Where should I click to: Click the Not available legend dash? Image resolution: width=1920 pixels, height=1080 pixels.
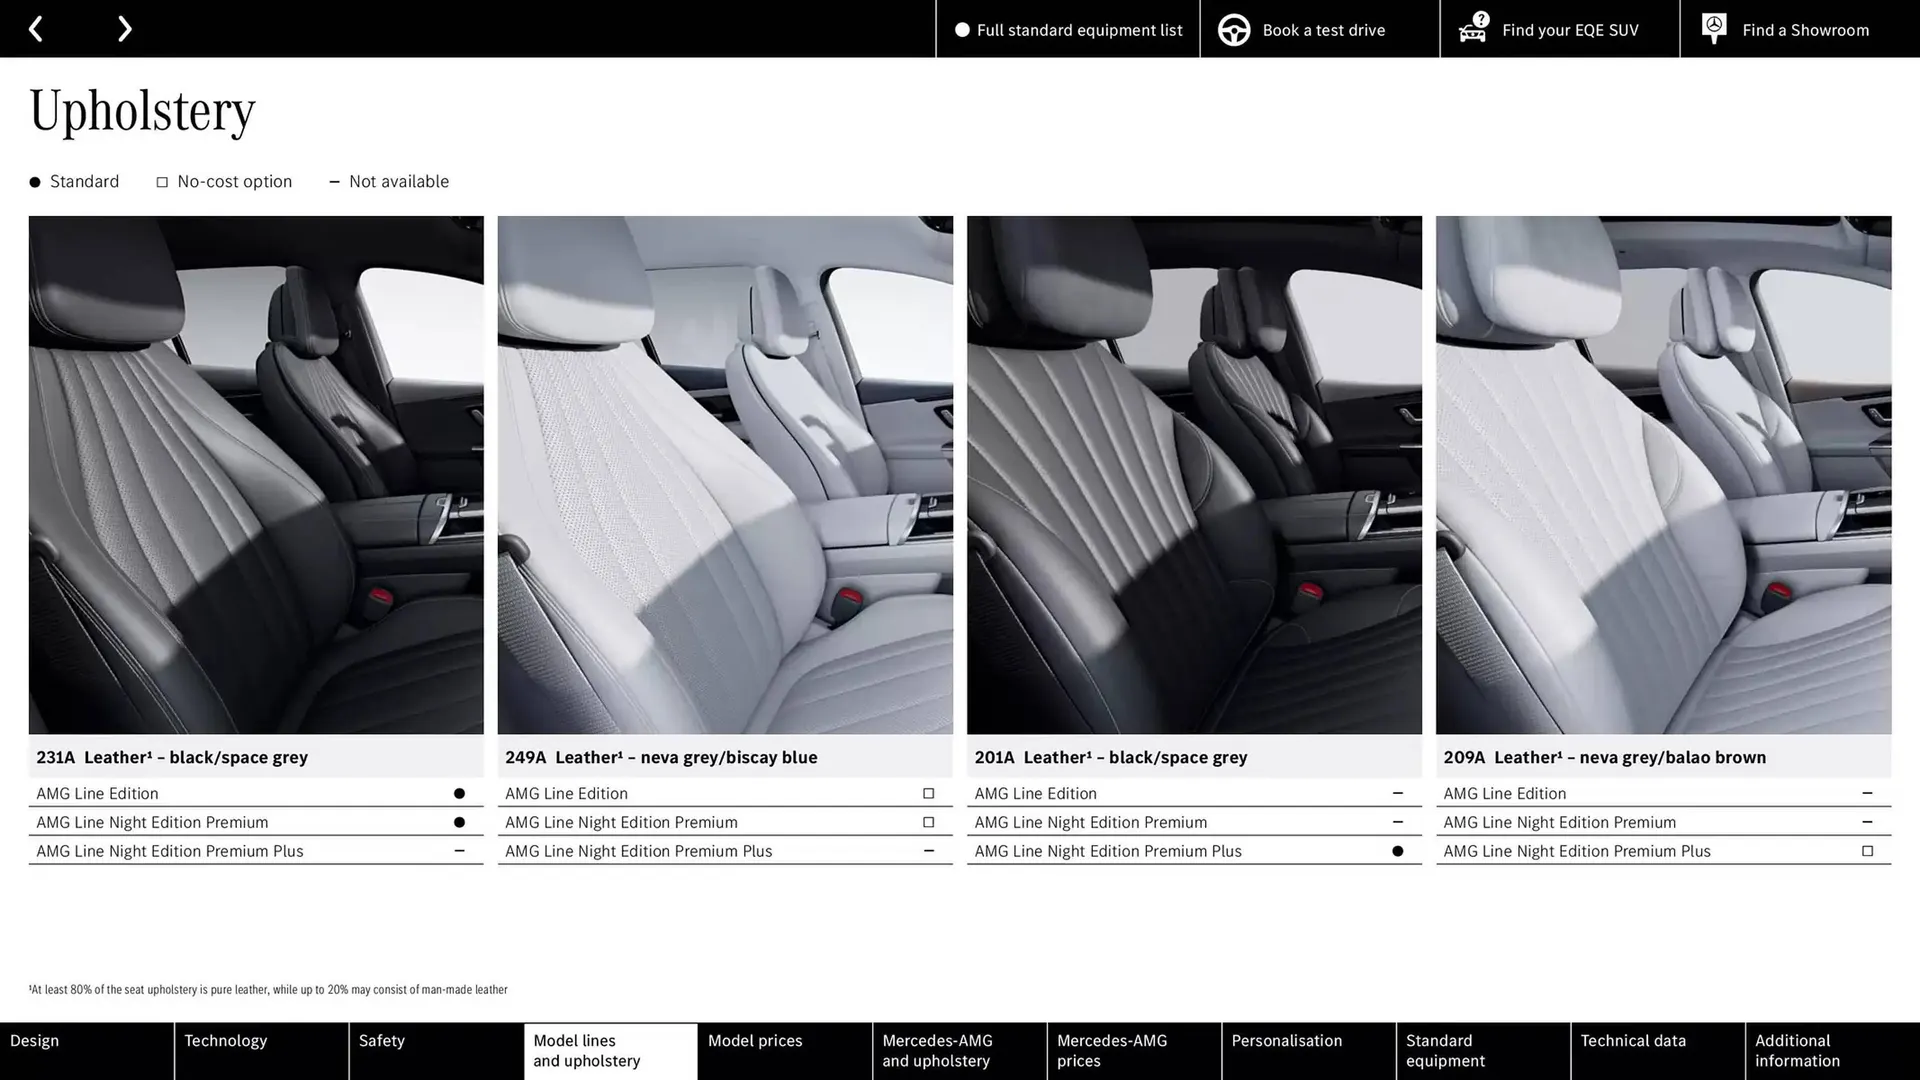point(334,182)
